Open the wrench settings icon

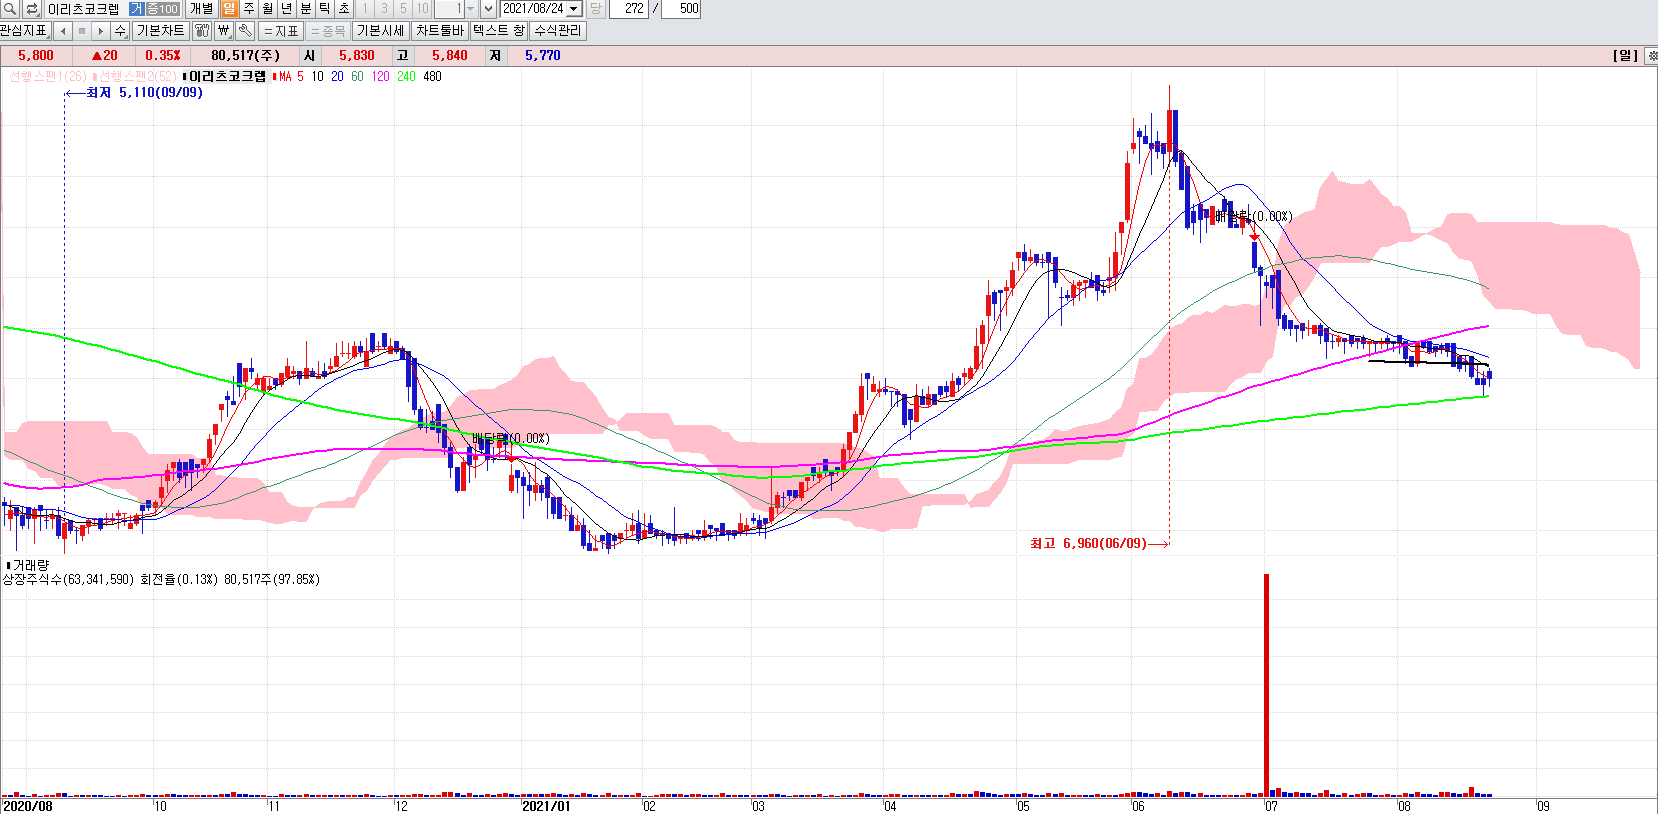click(x=245, y=31)
